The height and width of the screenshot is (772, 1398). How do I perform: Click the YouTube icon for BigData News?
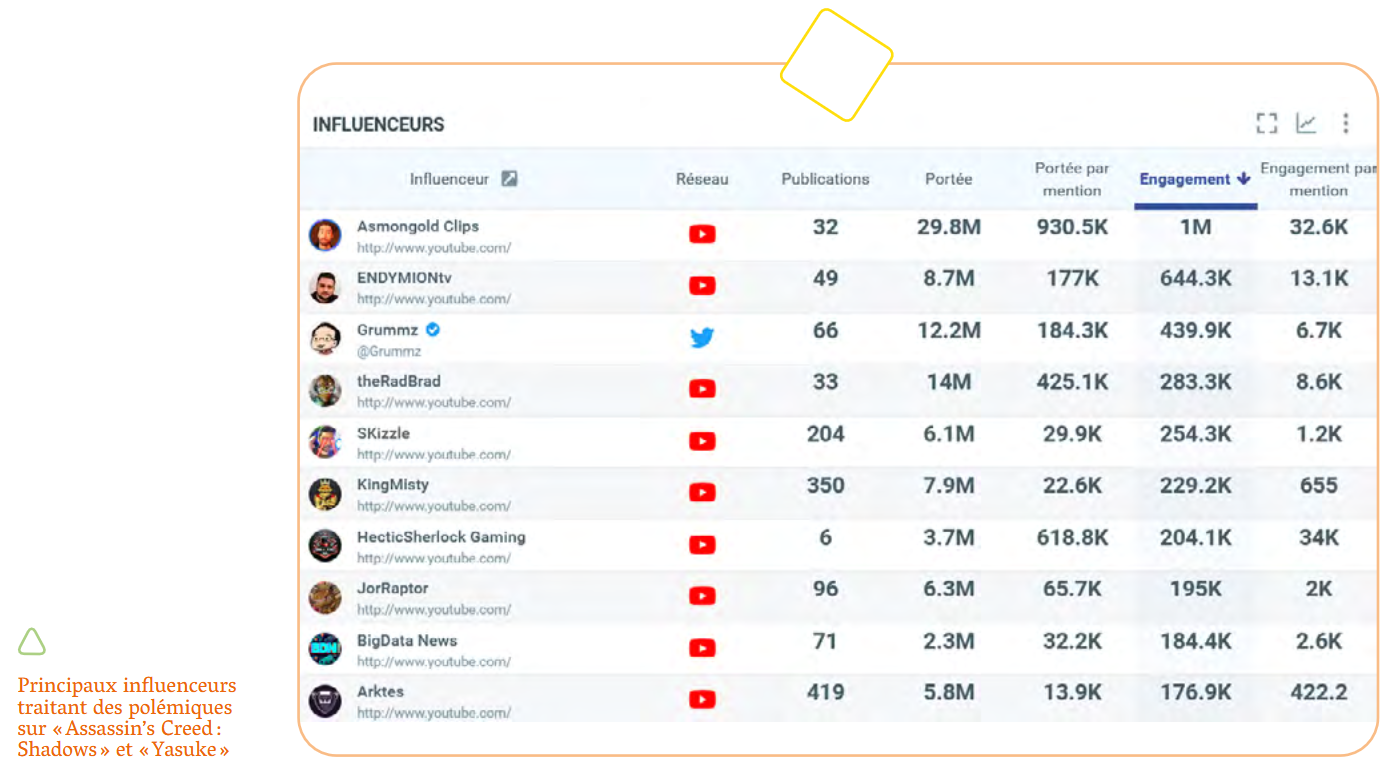702,648
